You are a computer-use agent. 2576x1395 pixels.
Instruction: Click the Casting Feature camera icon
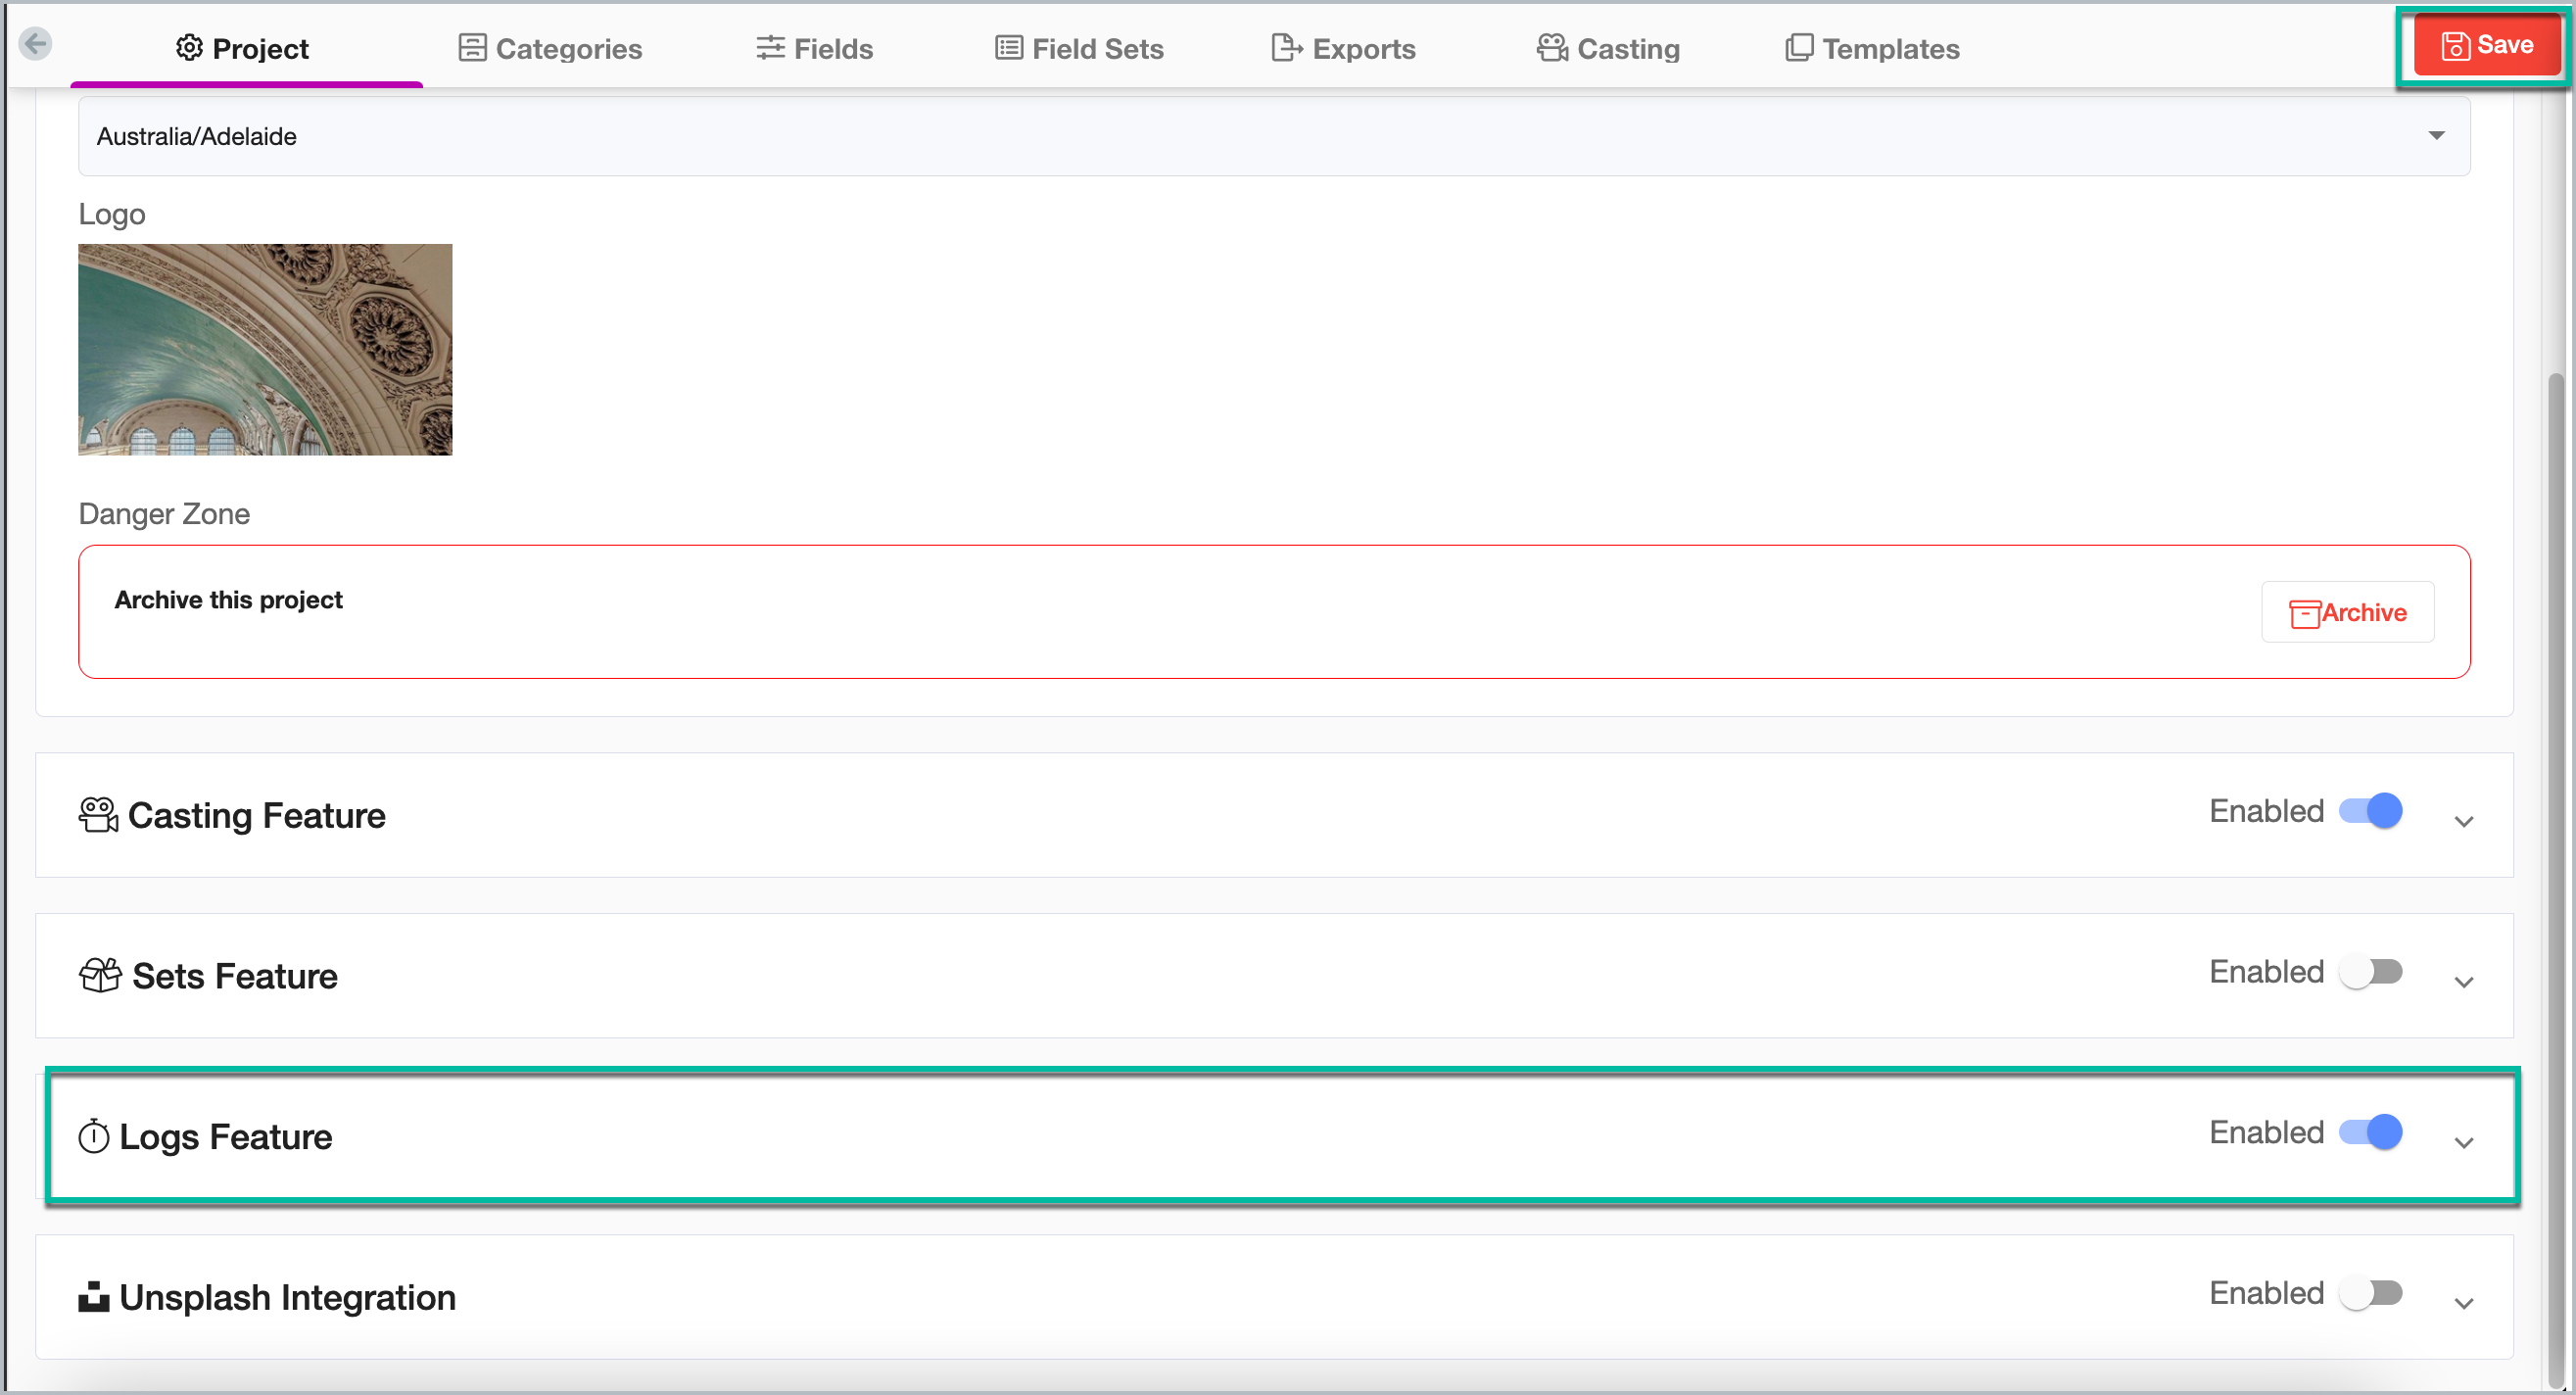pyautogui.click(x=98, y=815)
